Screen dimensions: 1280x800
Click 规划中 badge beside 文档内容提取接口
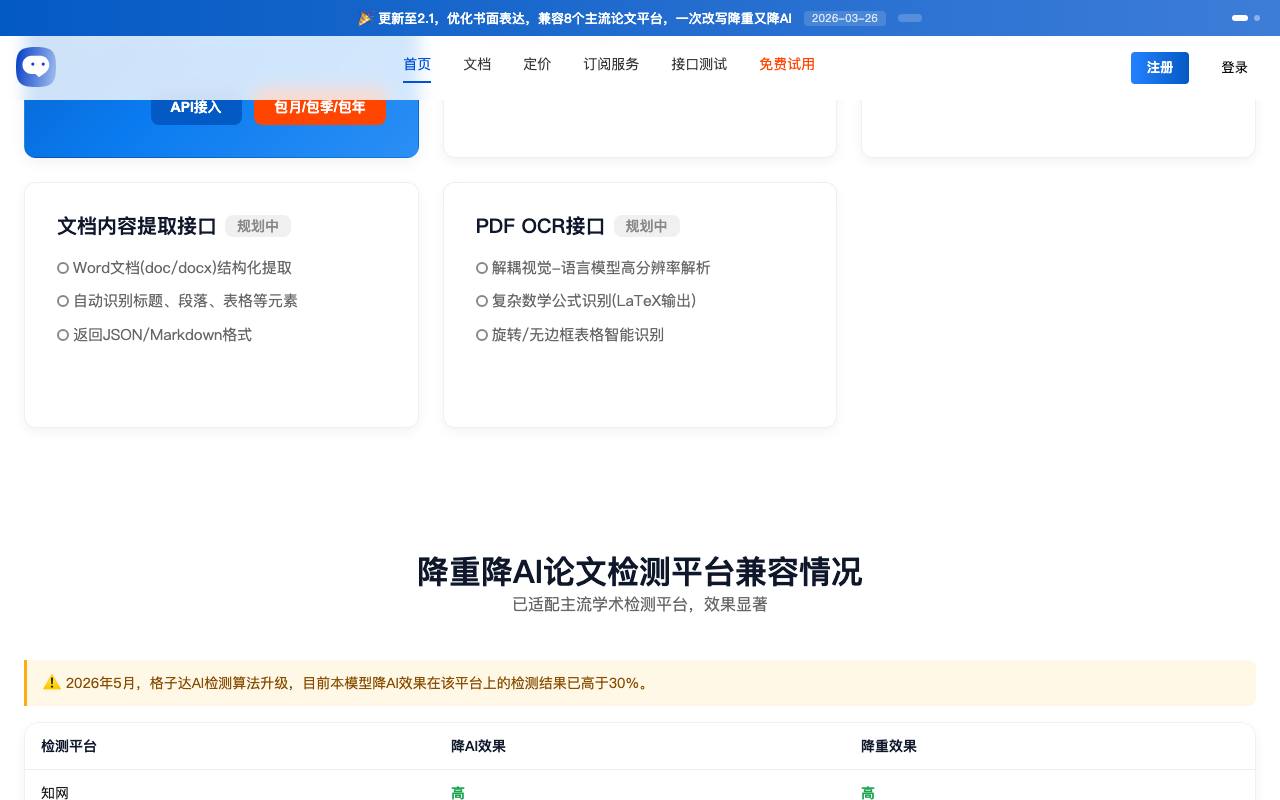pyautogui.click(x=258, y=226)
